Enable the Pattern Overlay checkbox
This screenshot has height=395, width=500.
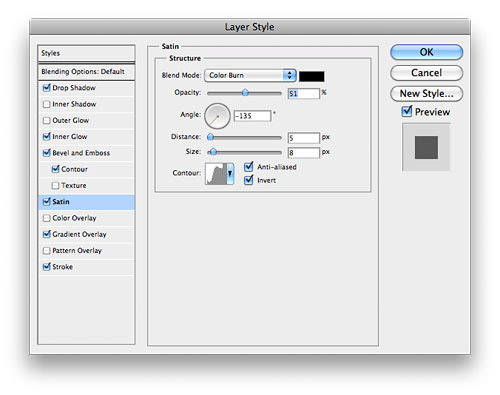(x=47, y=251)
